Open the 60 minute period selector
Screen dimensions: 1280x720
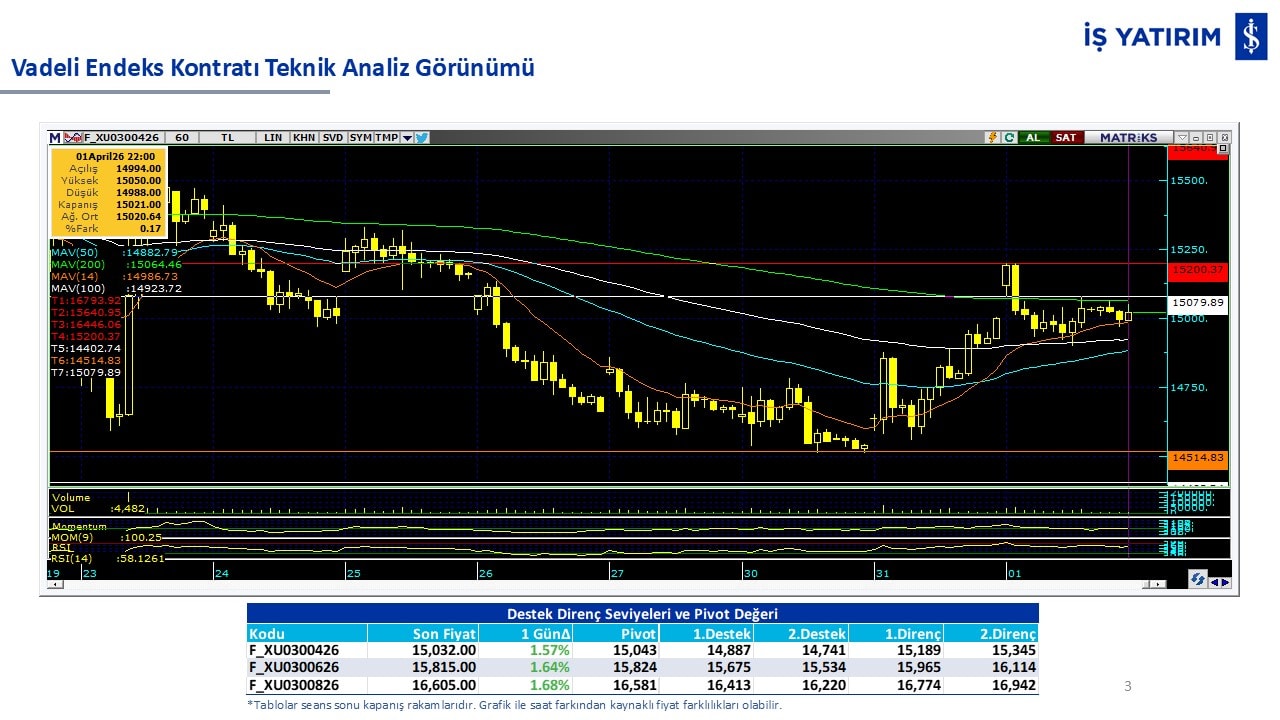(182, 138)
